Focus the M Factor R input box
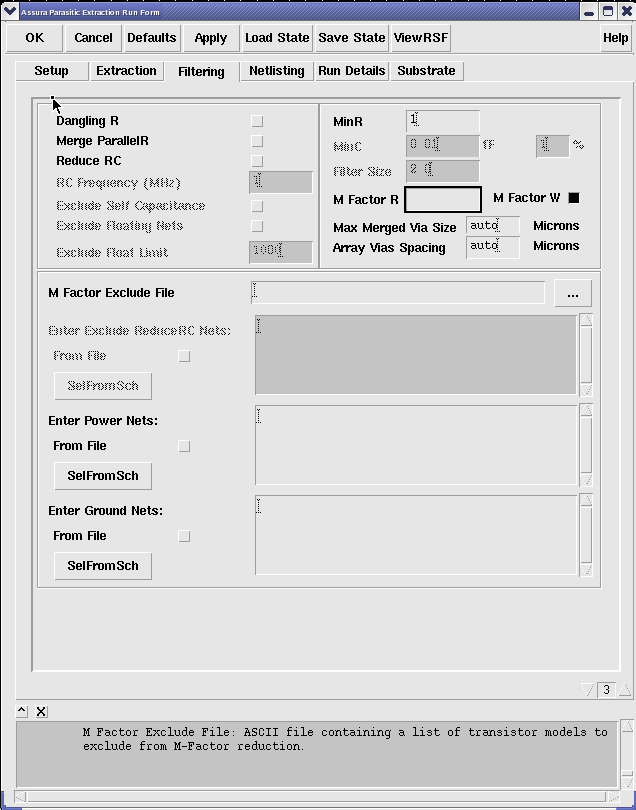The width and height of the screenshot is (636, 810). click(443, 199)
